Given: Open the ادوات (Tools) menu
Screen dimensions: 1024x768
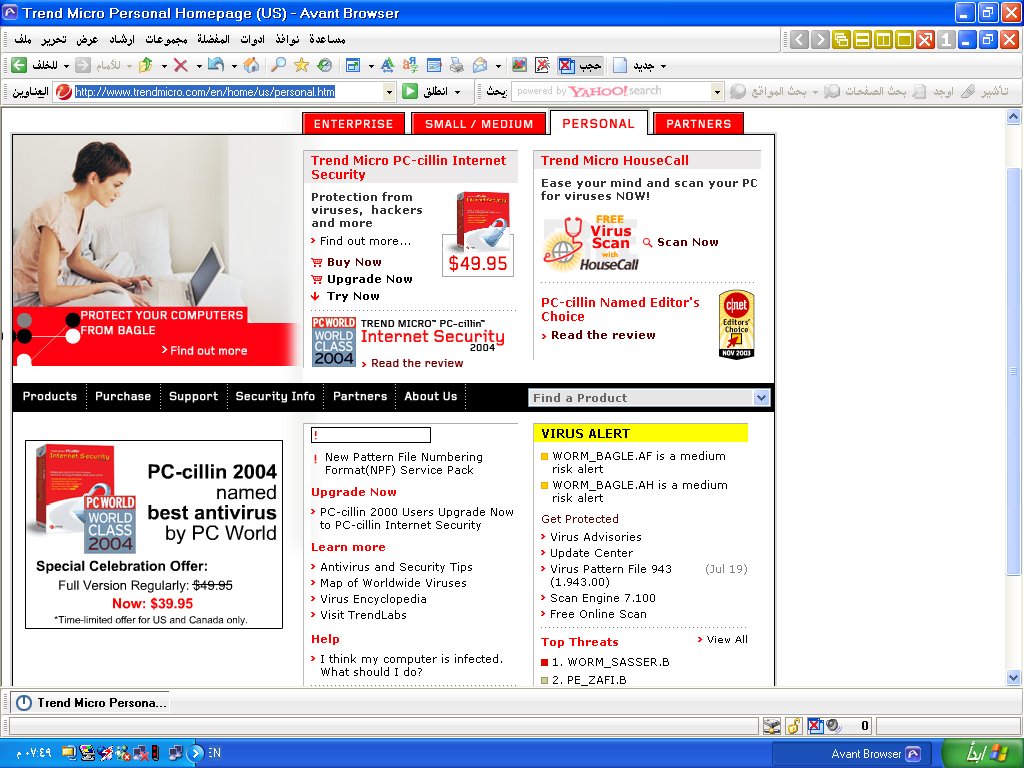Looking at the screenshot, I should (x=252, y=40).
